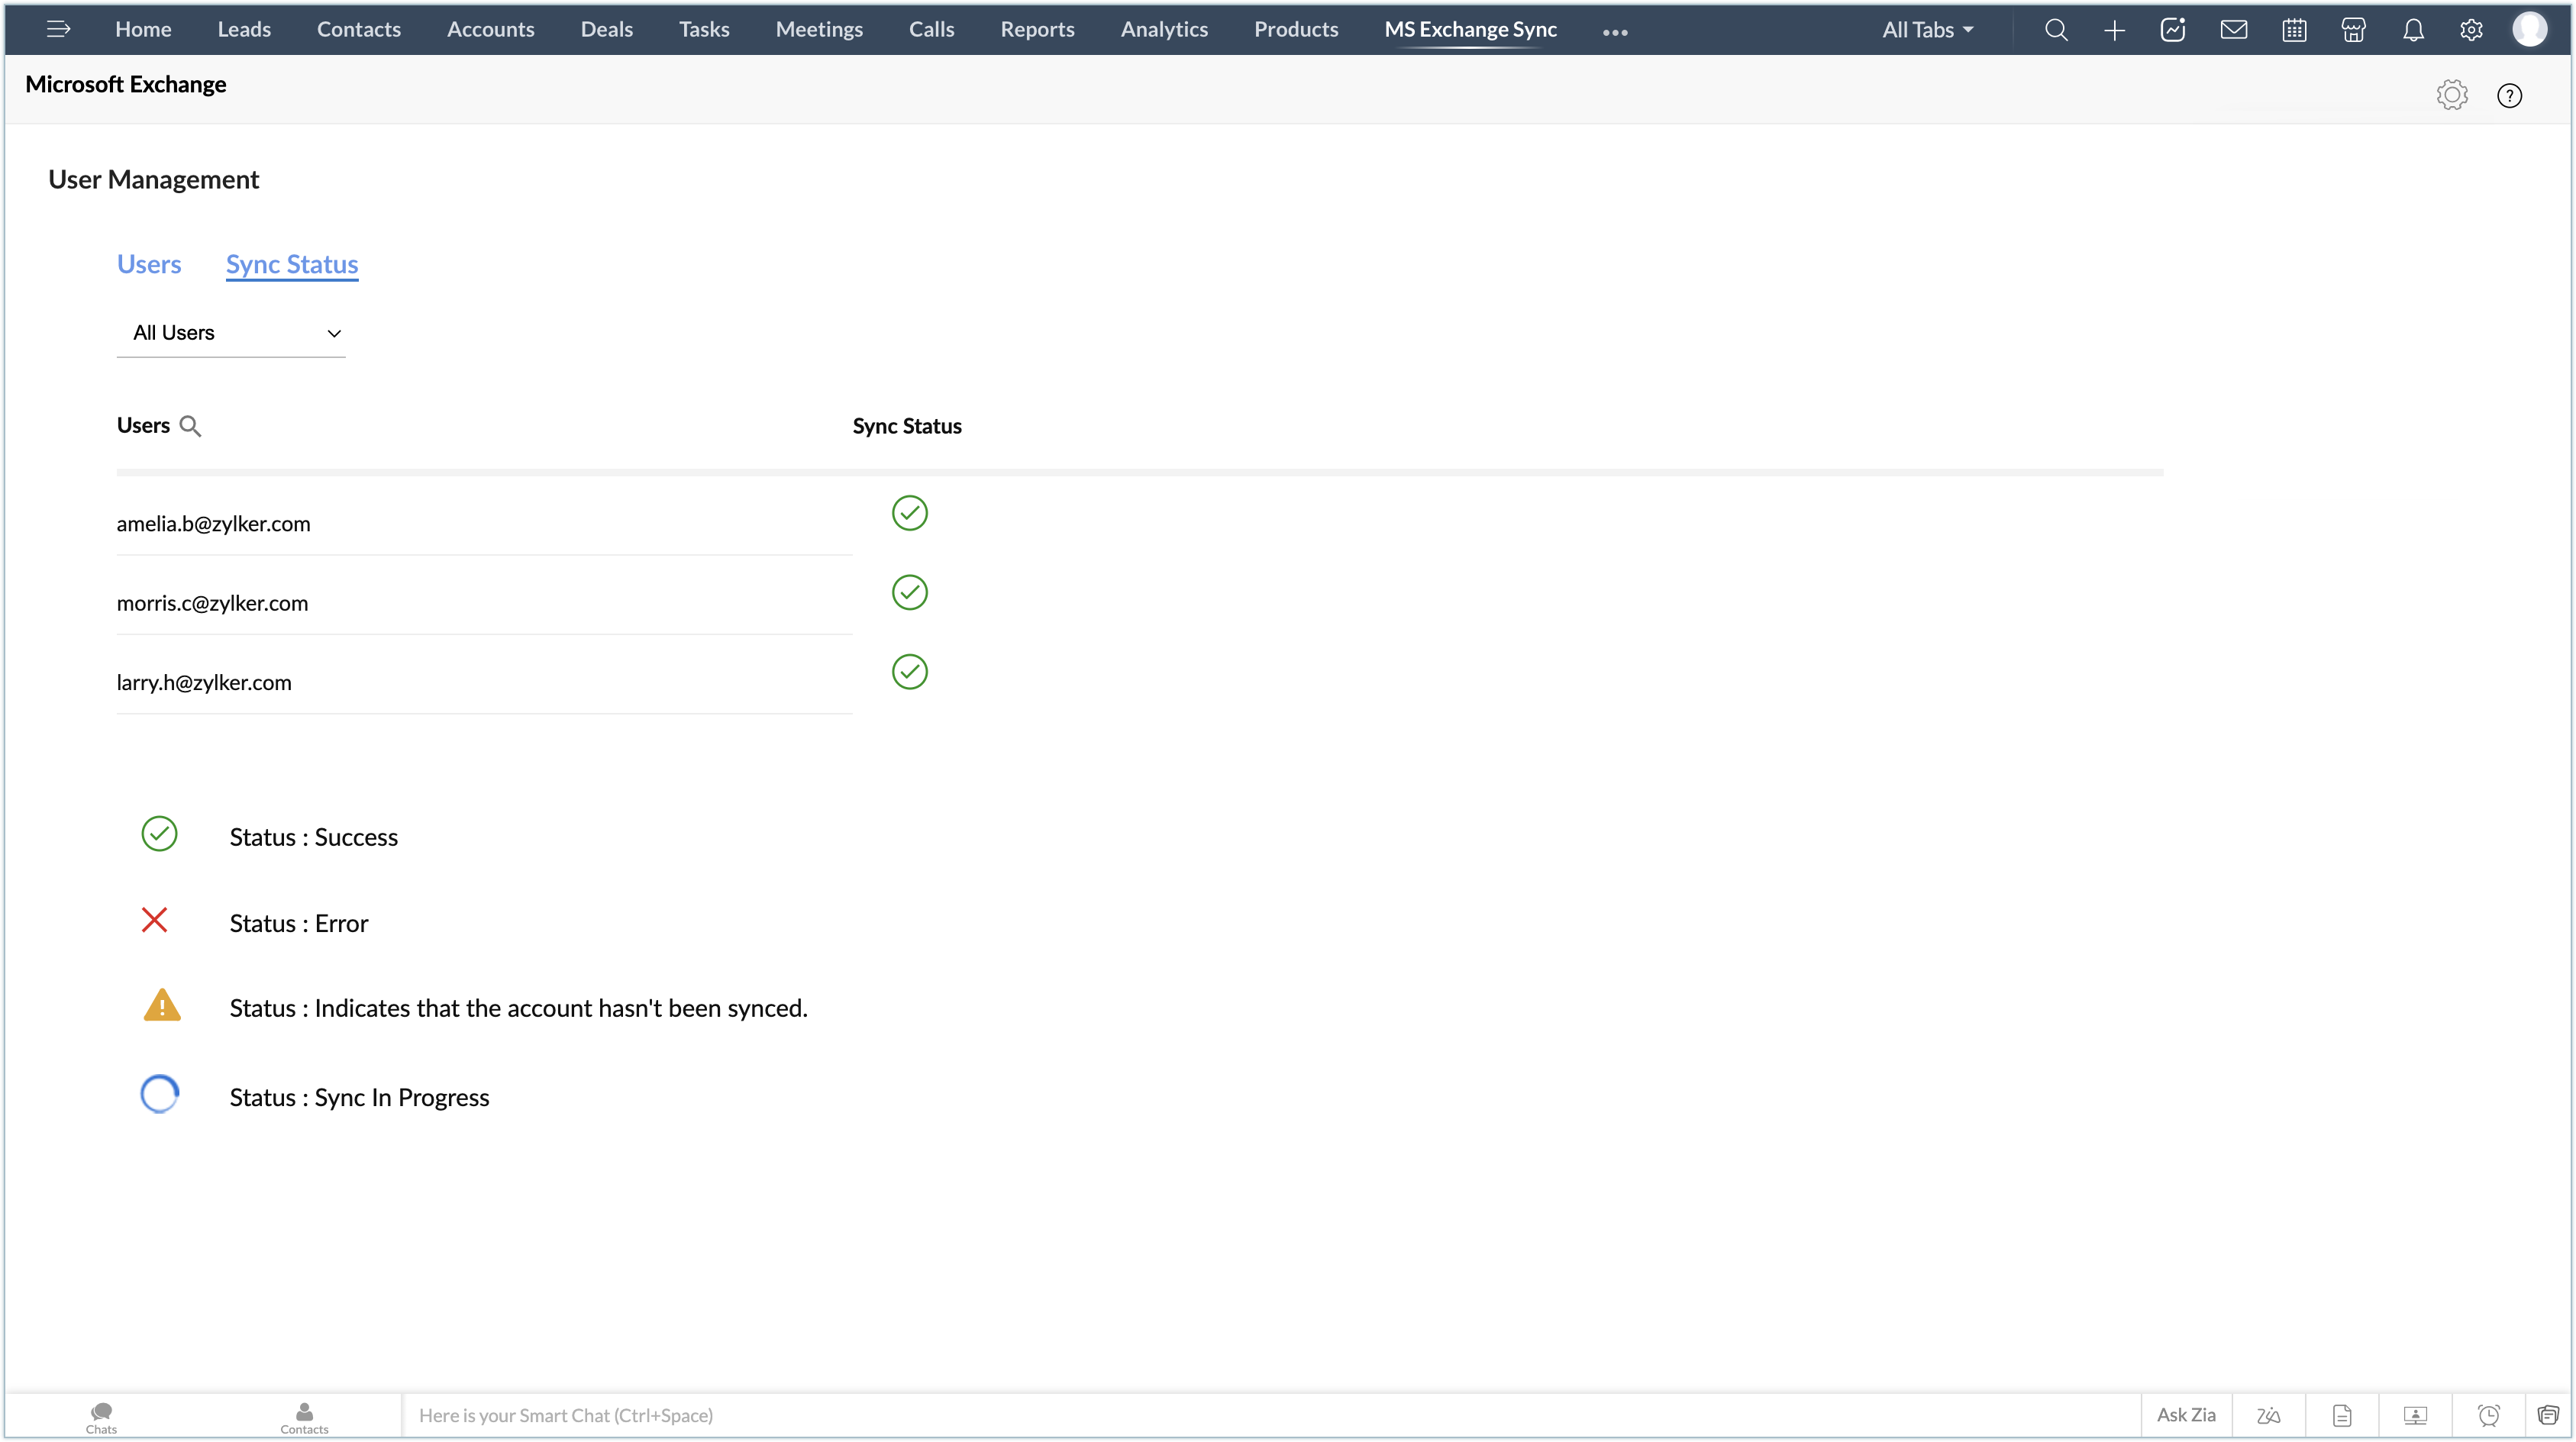
Task: Expand the All Users dropdown
Action: tap(231, 333)
